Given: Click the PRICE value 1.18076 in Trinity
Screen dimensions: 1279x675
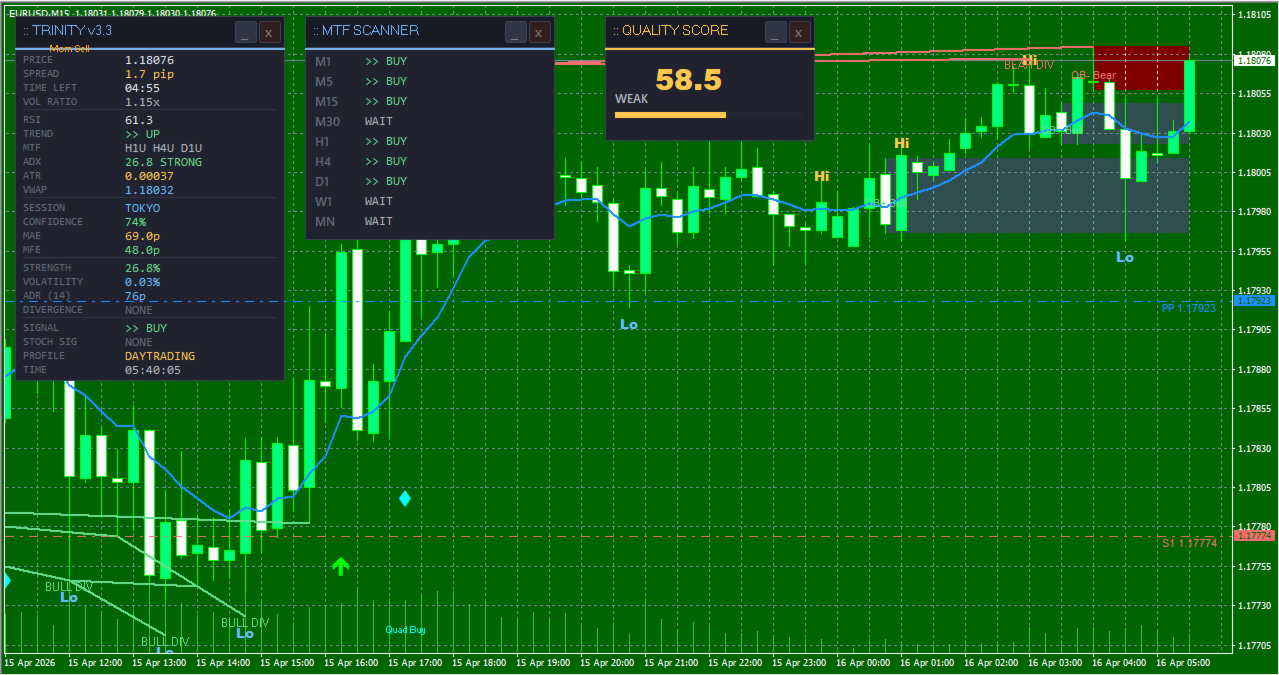Looking at the screenshot, I should click(149, 60).
